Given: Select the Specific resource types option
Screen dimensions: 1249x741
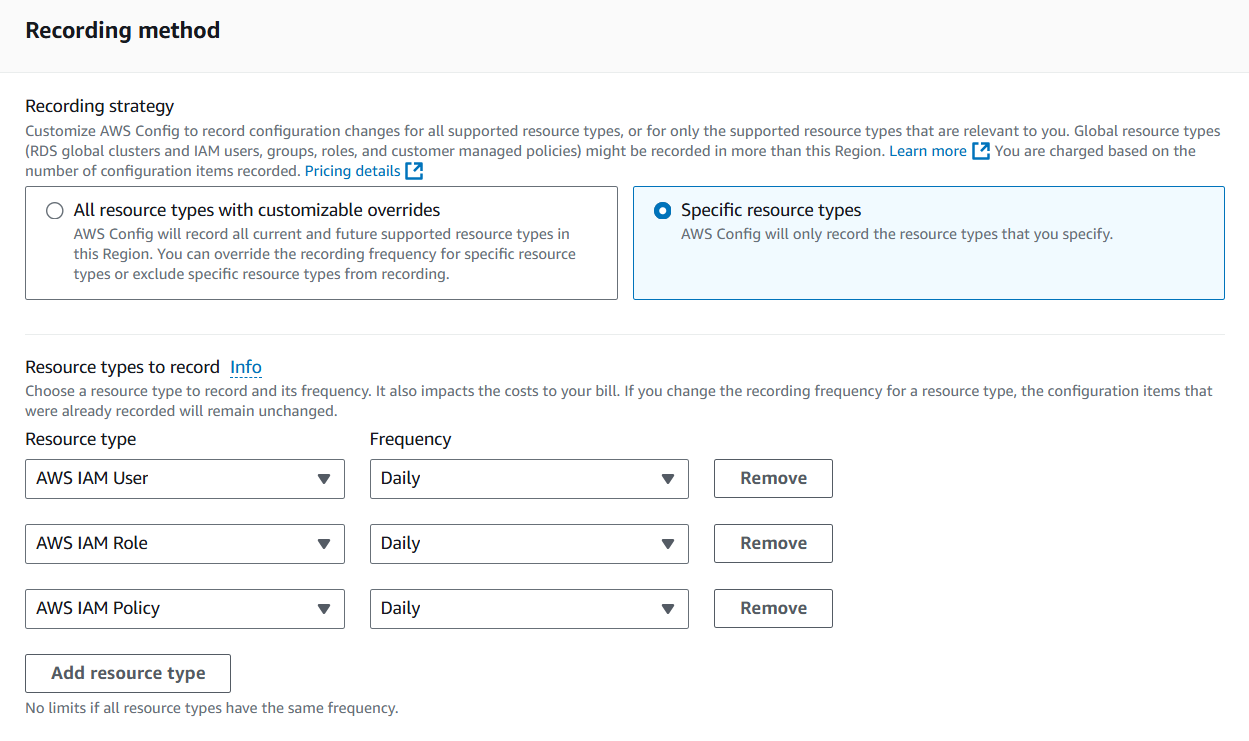Looking at the screenshot, I should click(x=662, y=211).
